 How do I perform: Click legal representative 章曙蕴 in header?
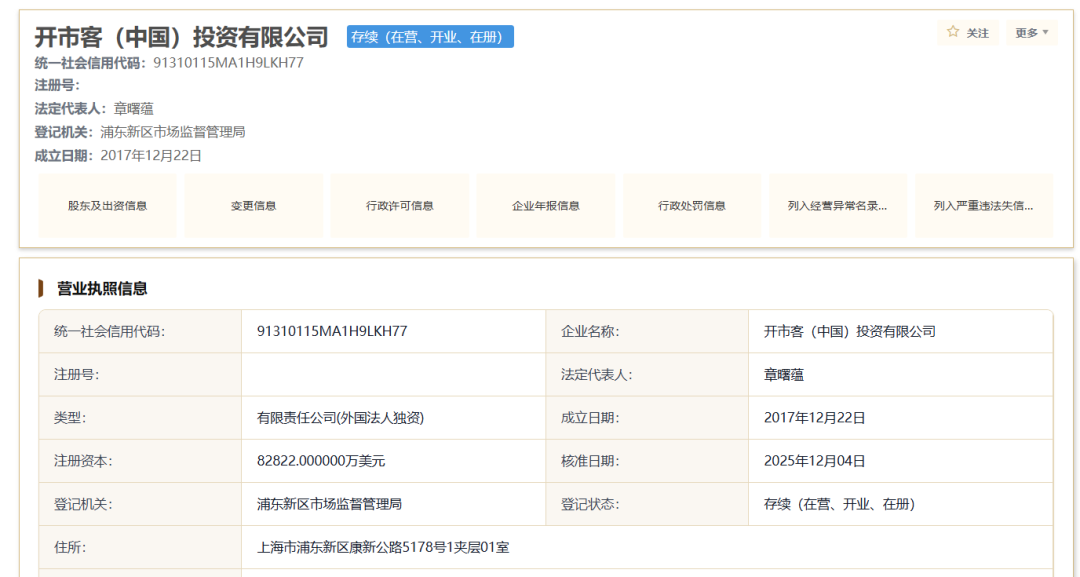133,108
